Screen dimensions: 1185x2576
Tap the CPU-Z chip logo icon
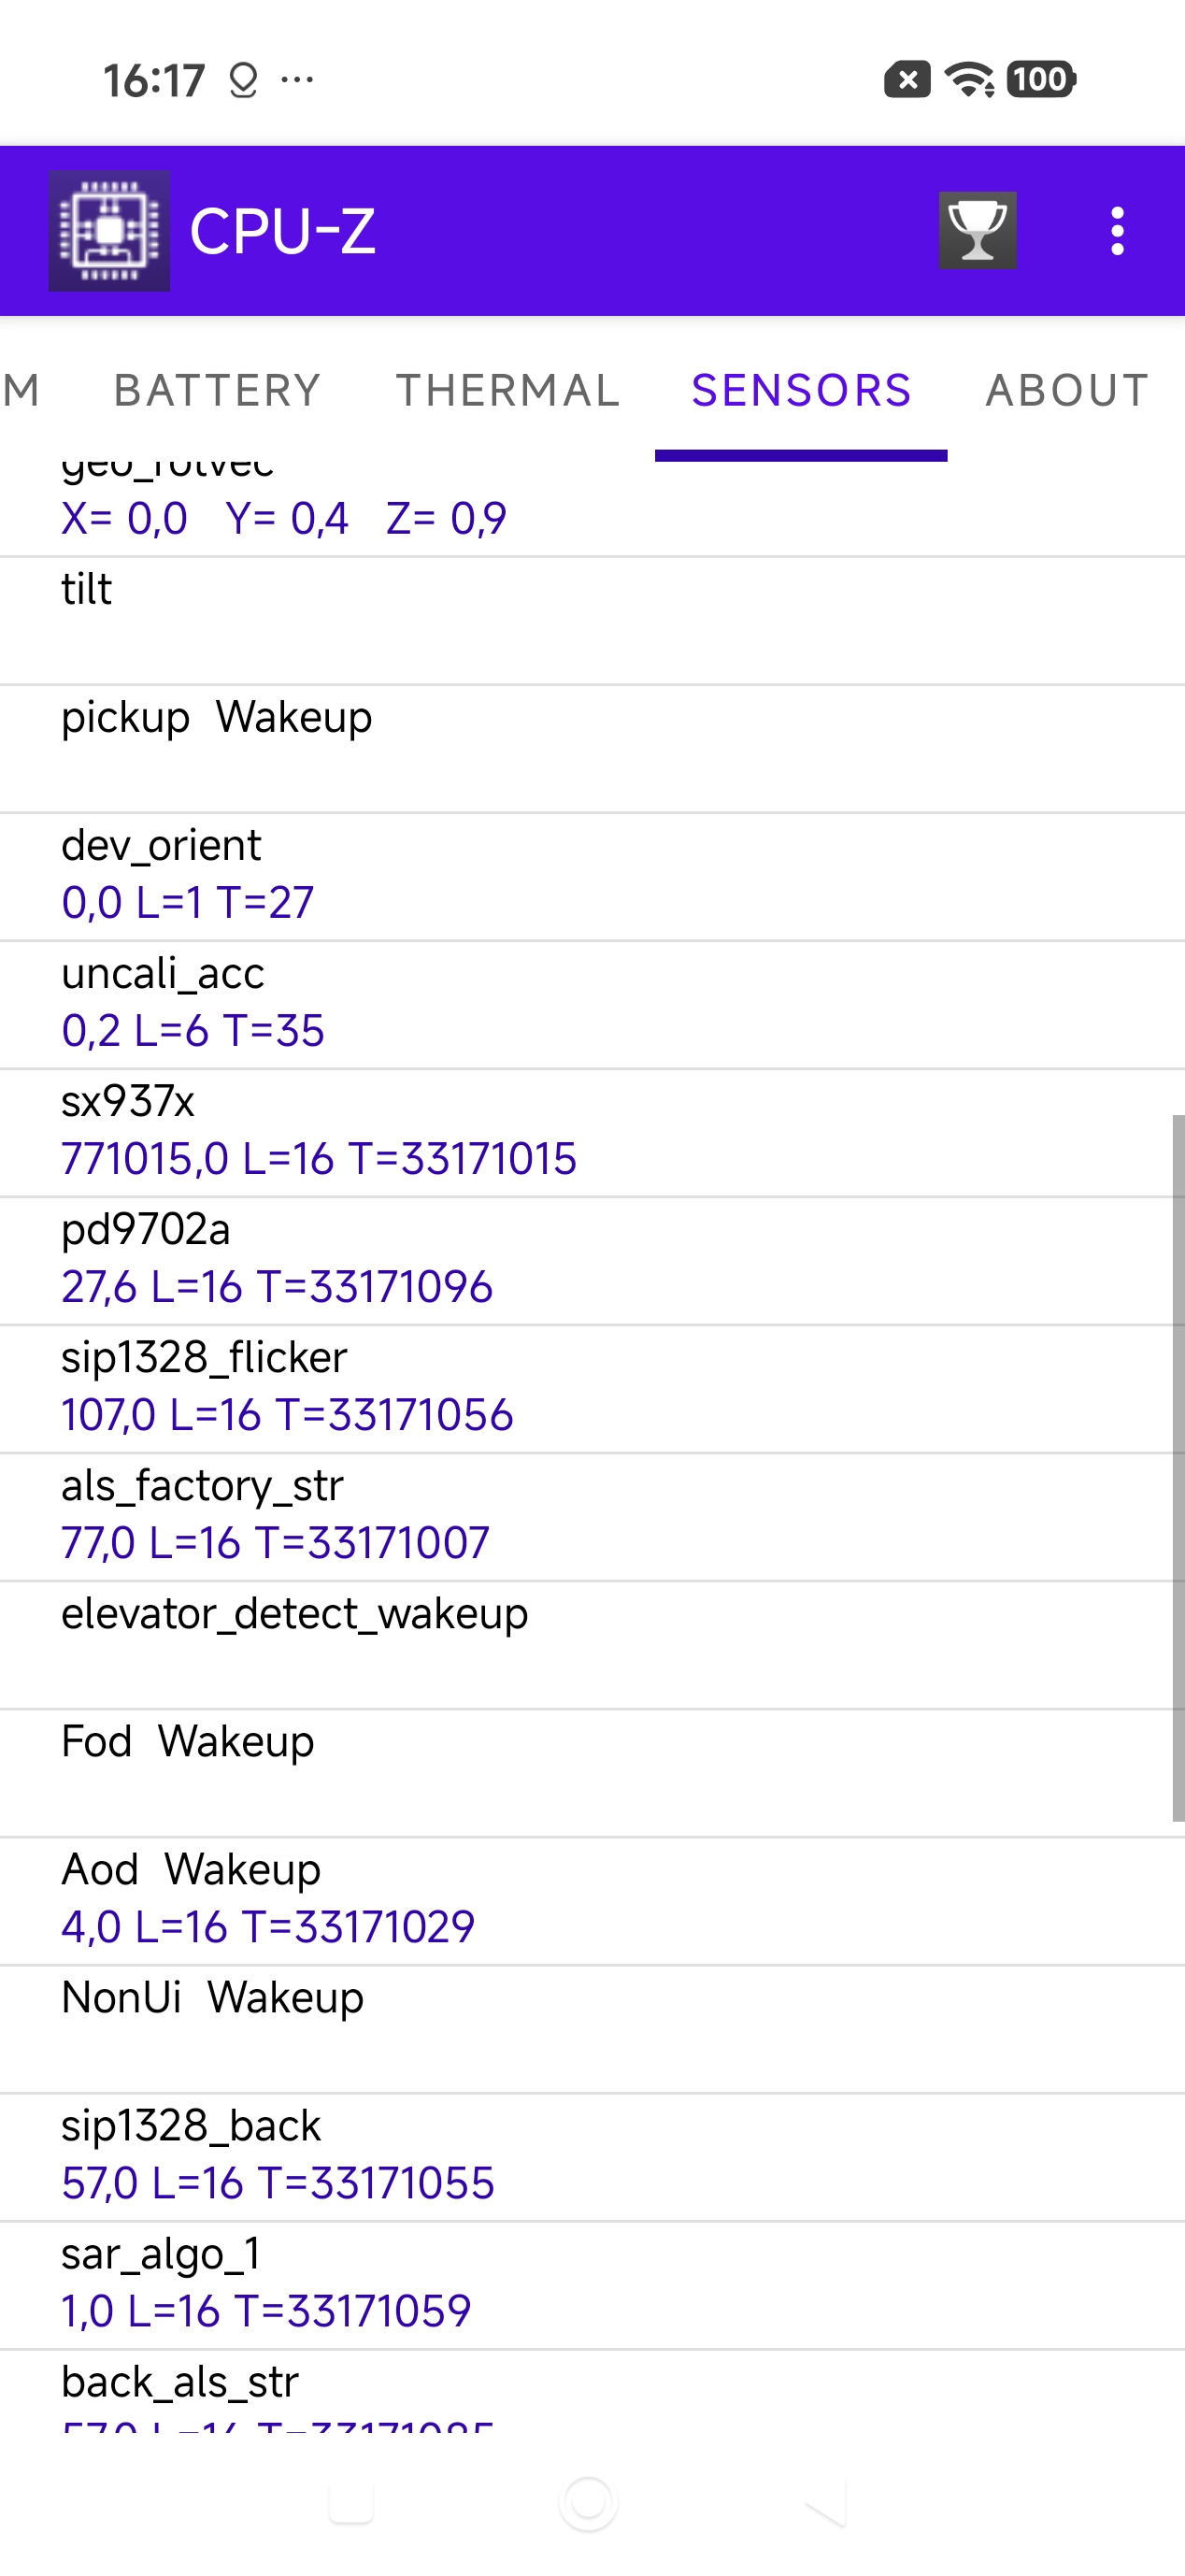[109, 231]
